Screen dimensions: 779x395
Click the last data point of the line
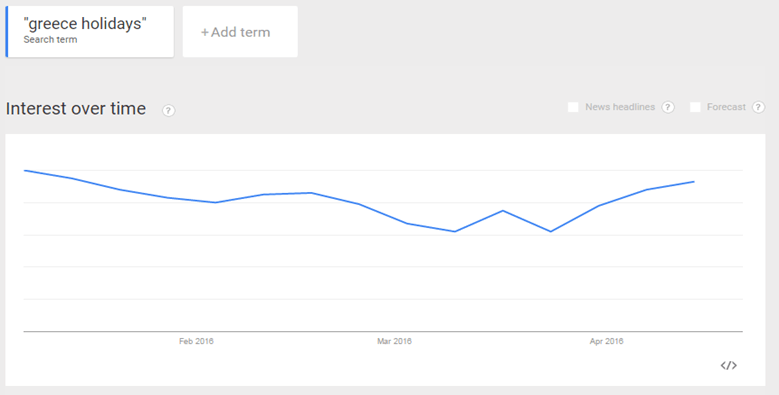(694, 182)
